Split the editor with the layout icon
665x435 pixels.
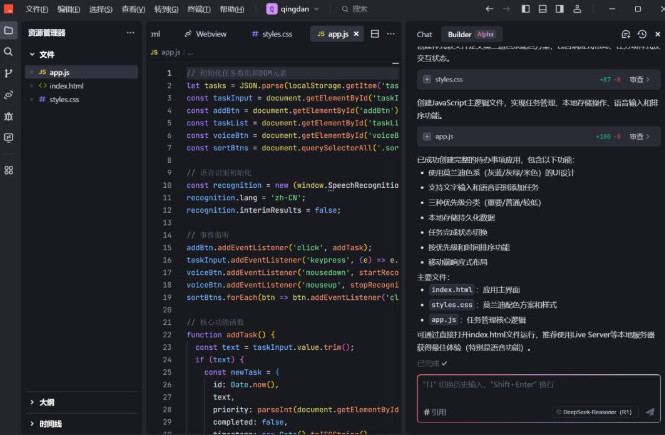click(x=375, y=34)
